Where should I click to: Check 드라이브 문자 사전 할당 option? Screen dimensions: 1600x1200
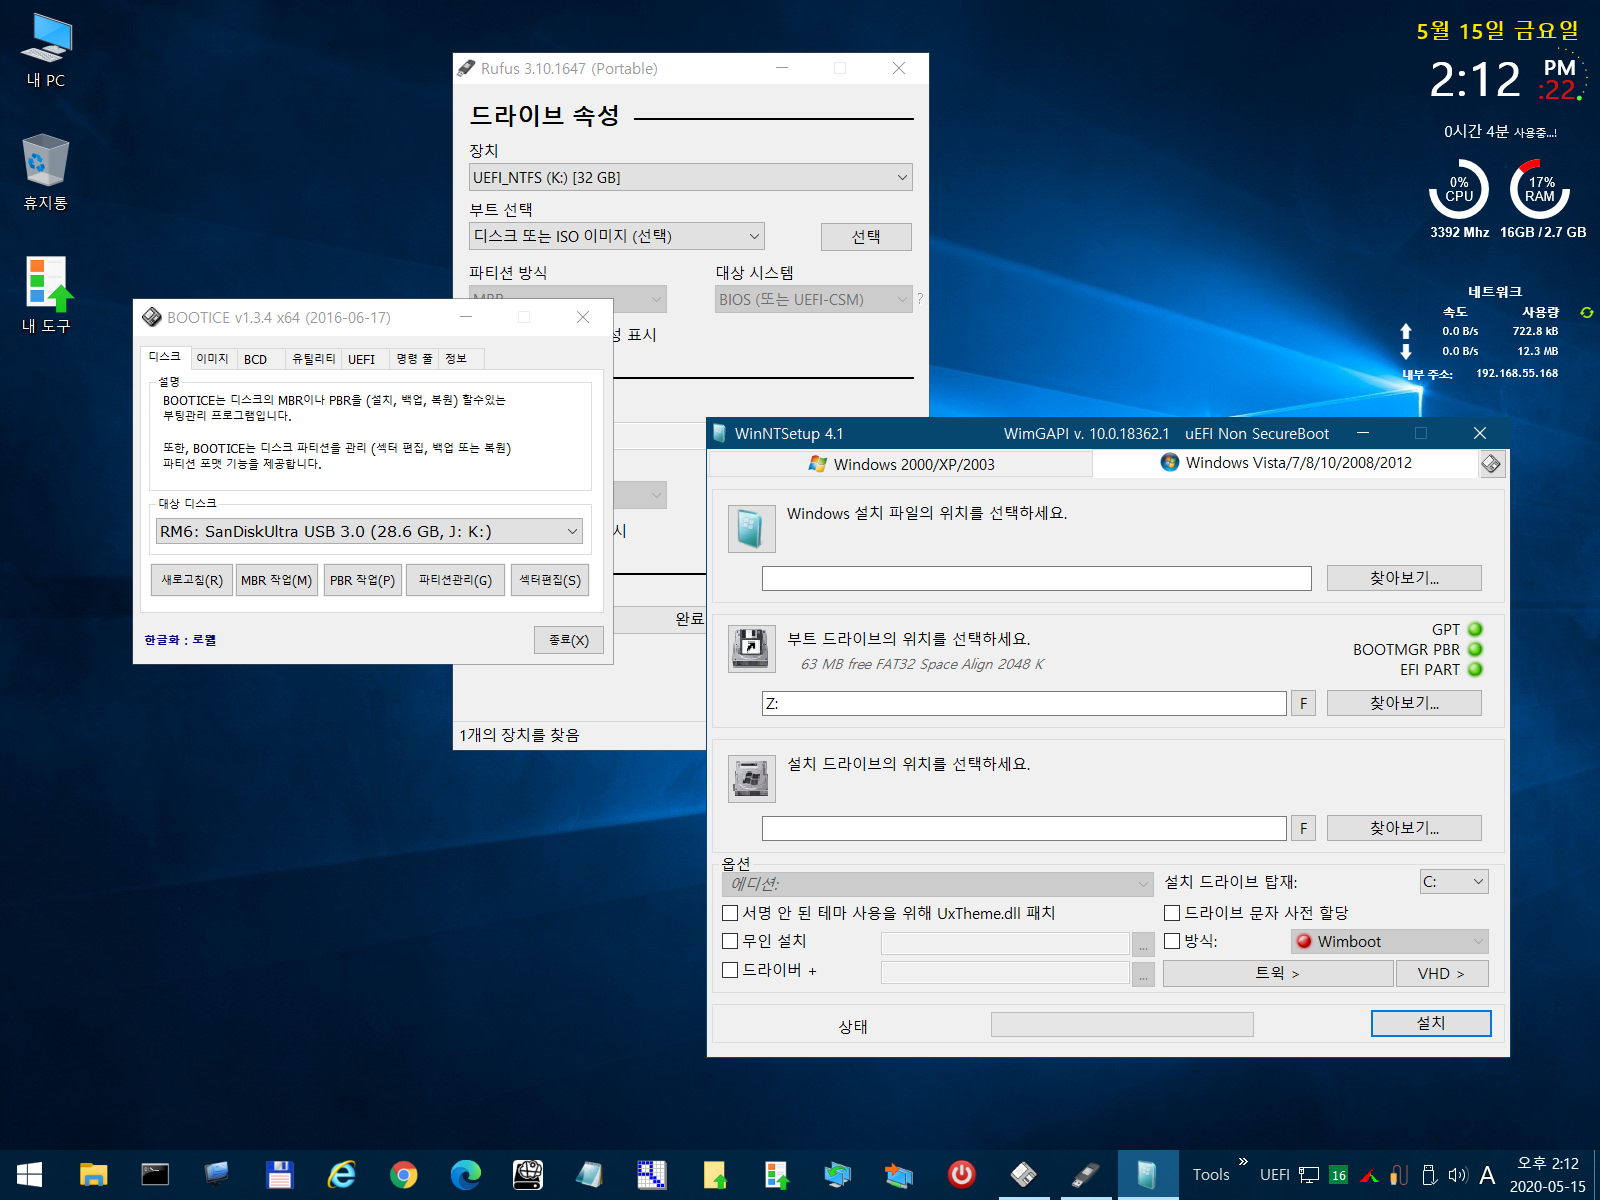click(1172, 913)
